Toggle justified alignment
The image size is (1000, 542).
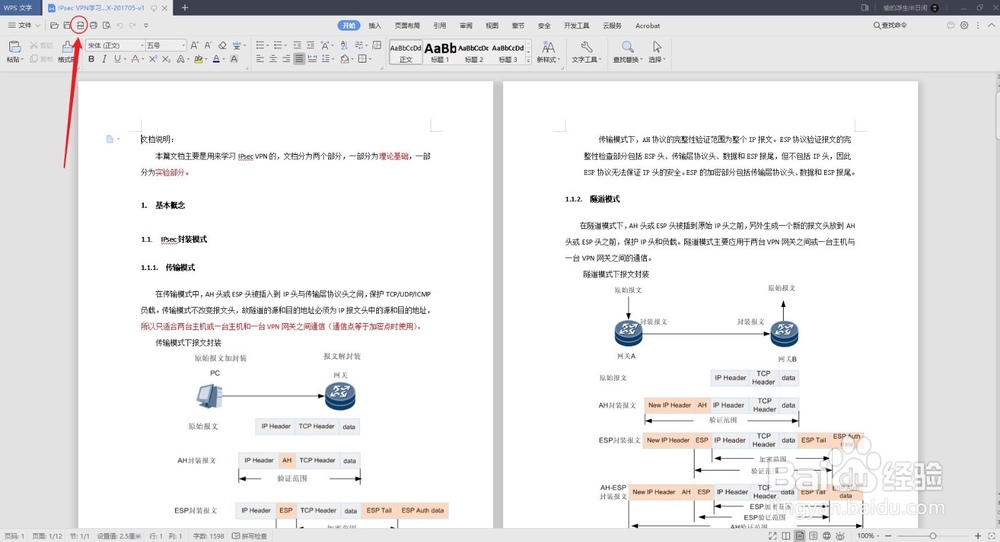click(x=299, y=59)
